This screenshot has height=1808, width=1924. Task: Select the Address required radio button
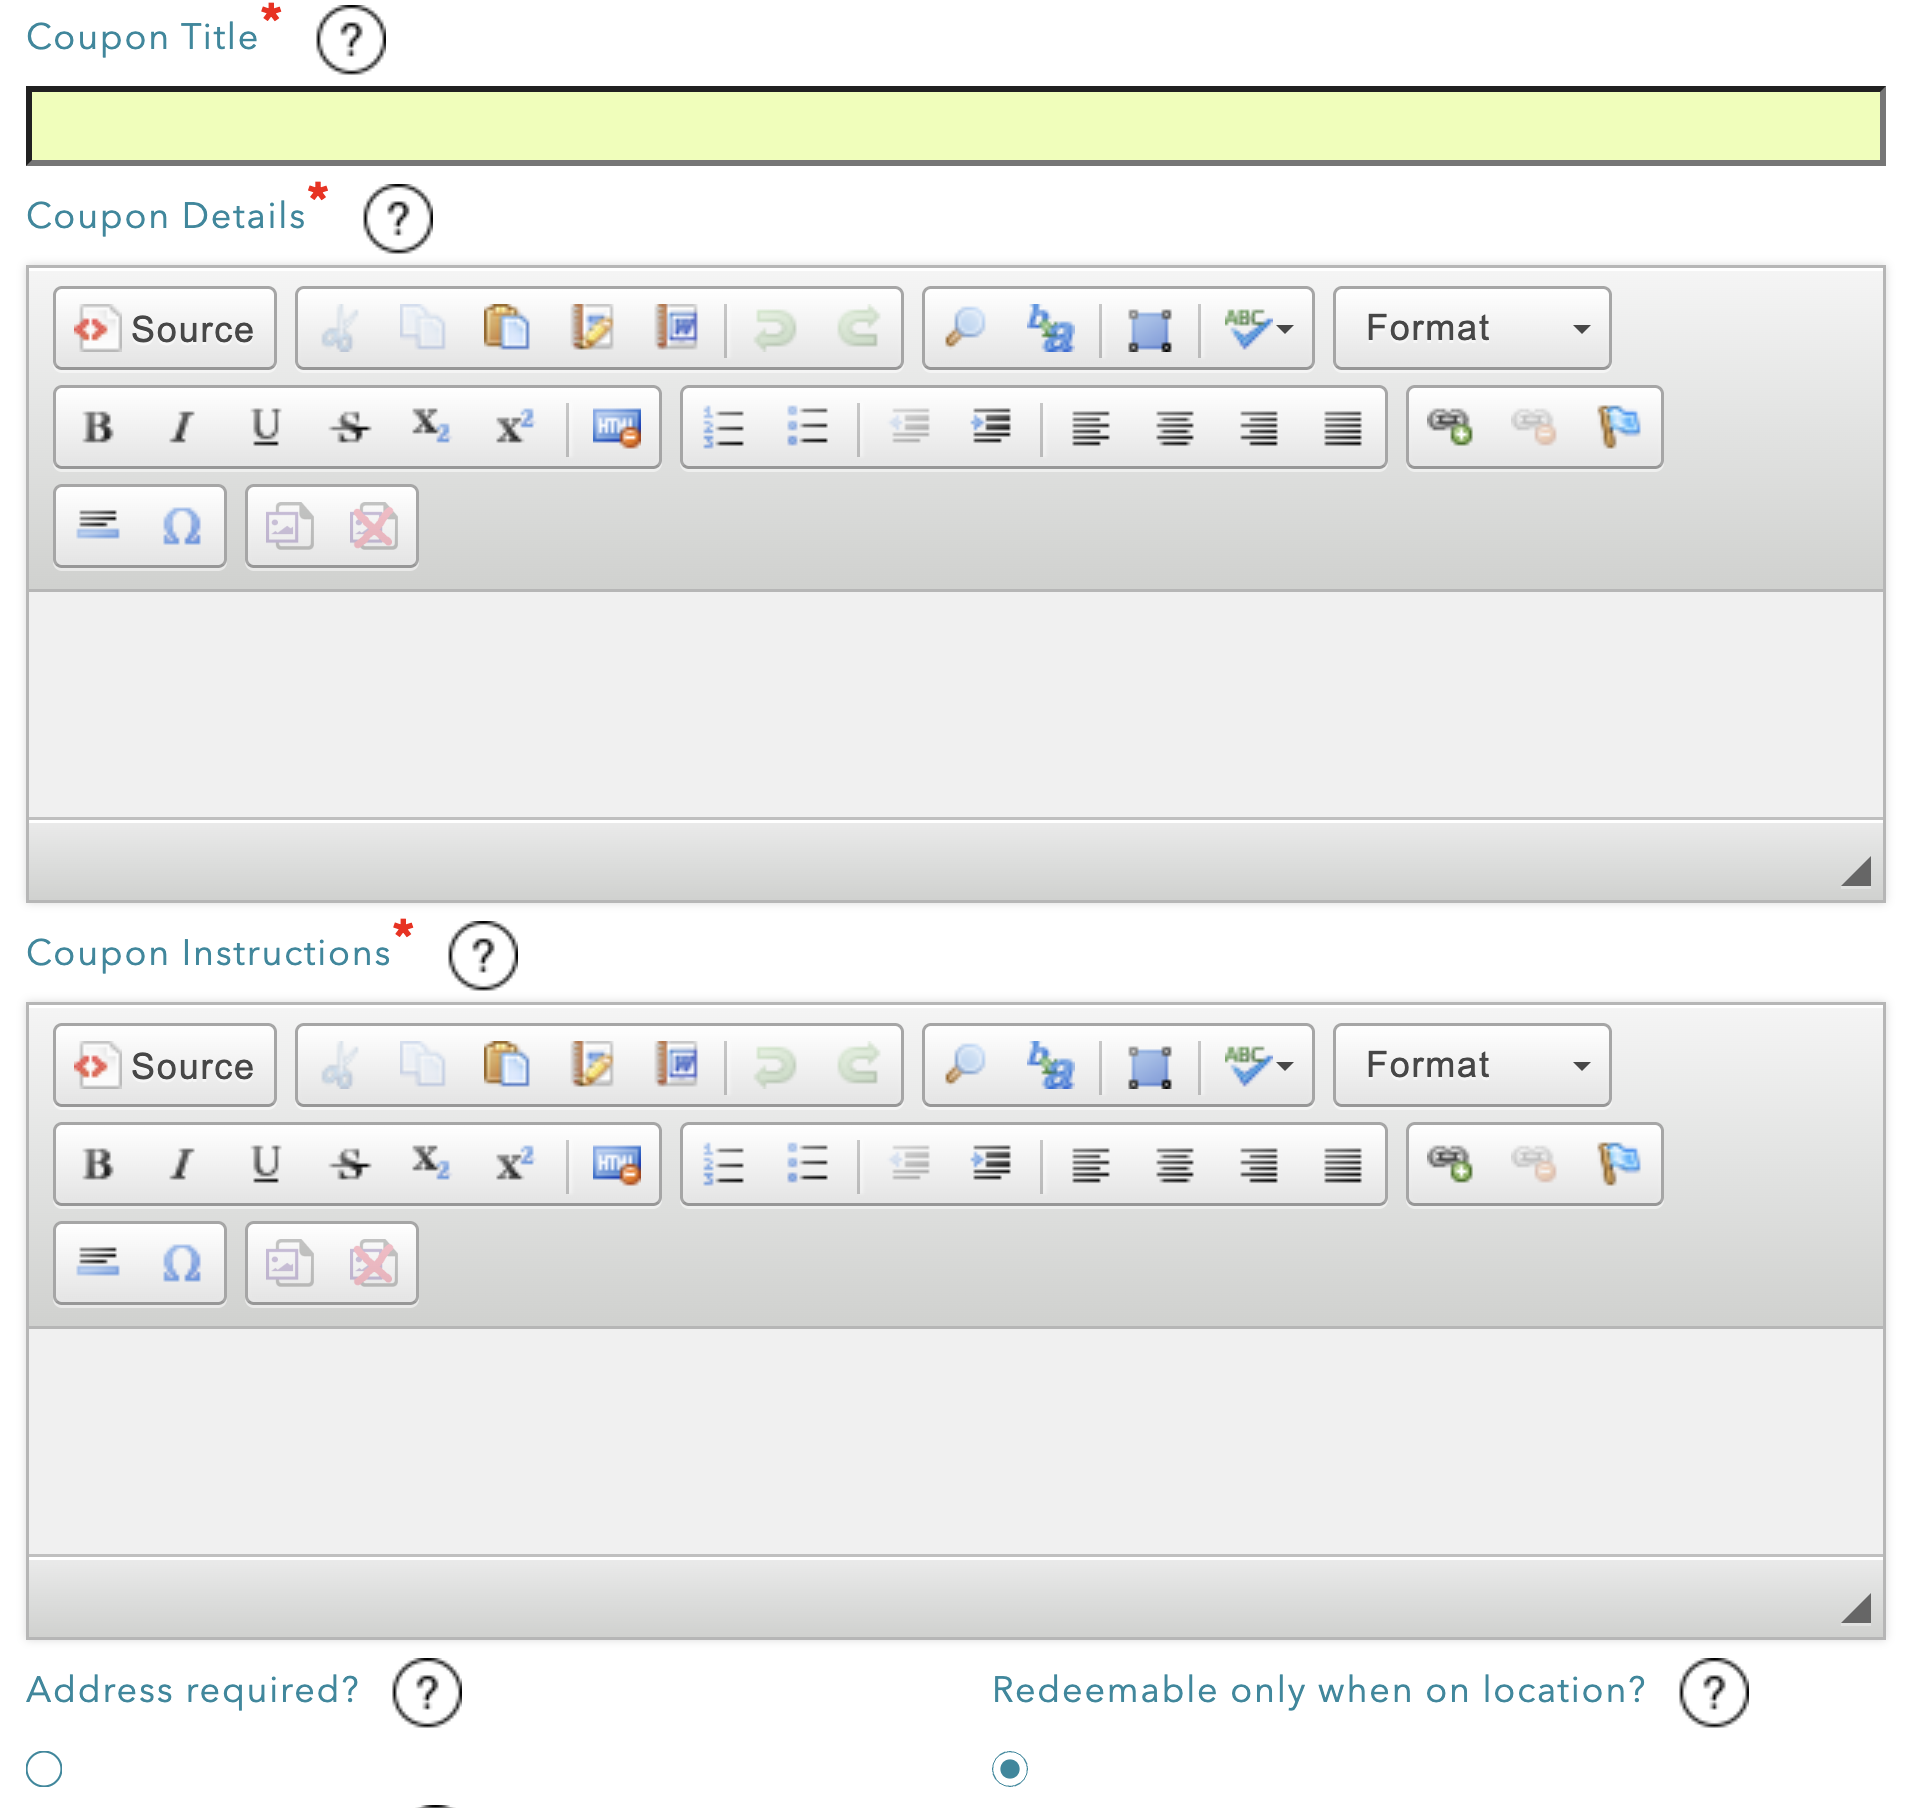44,1768
